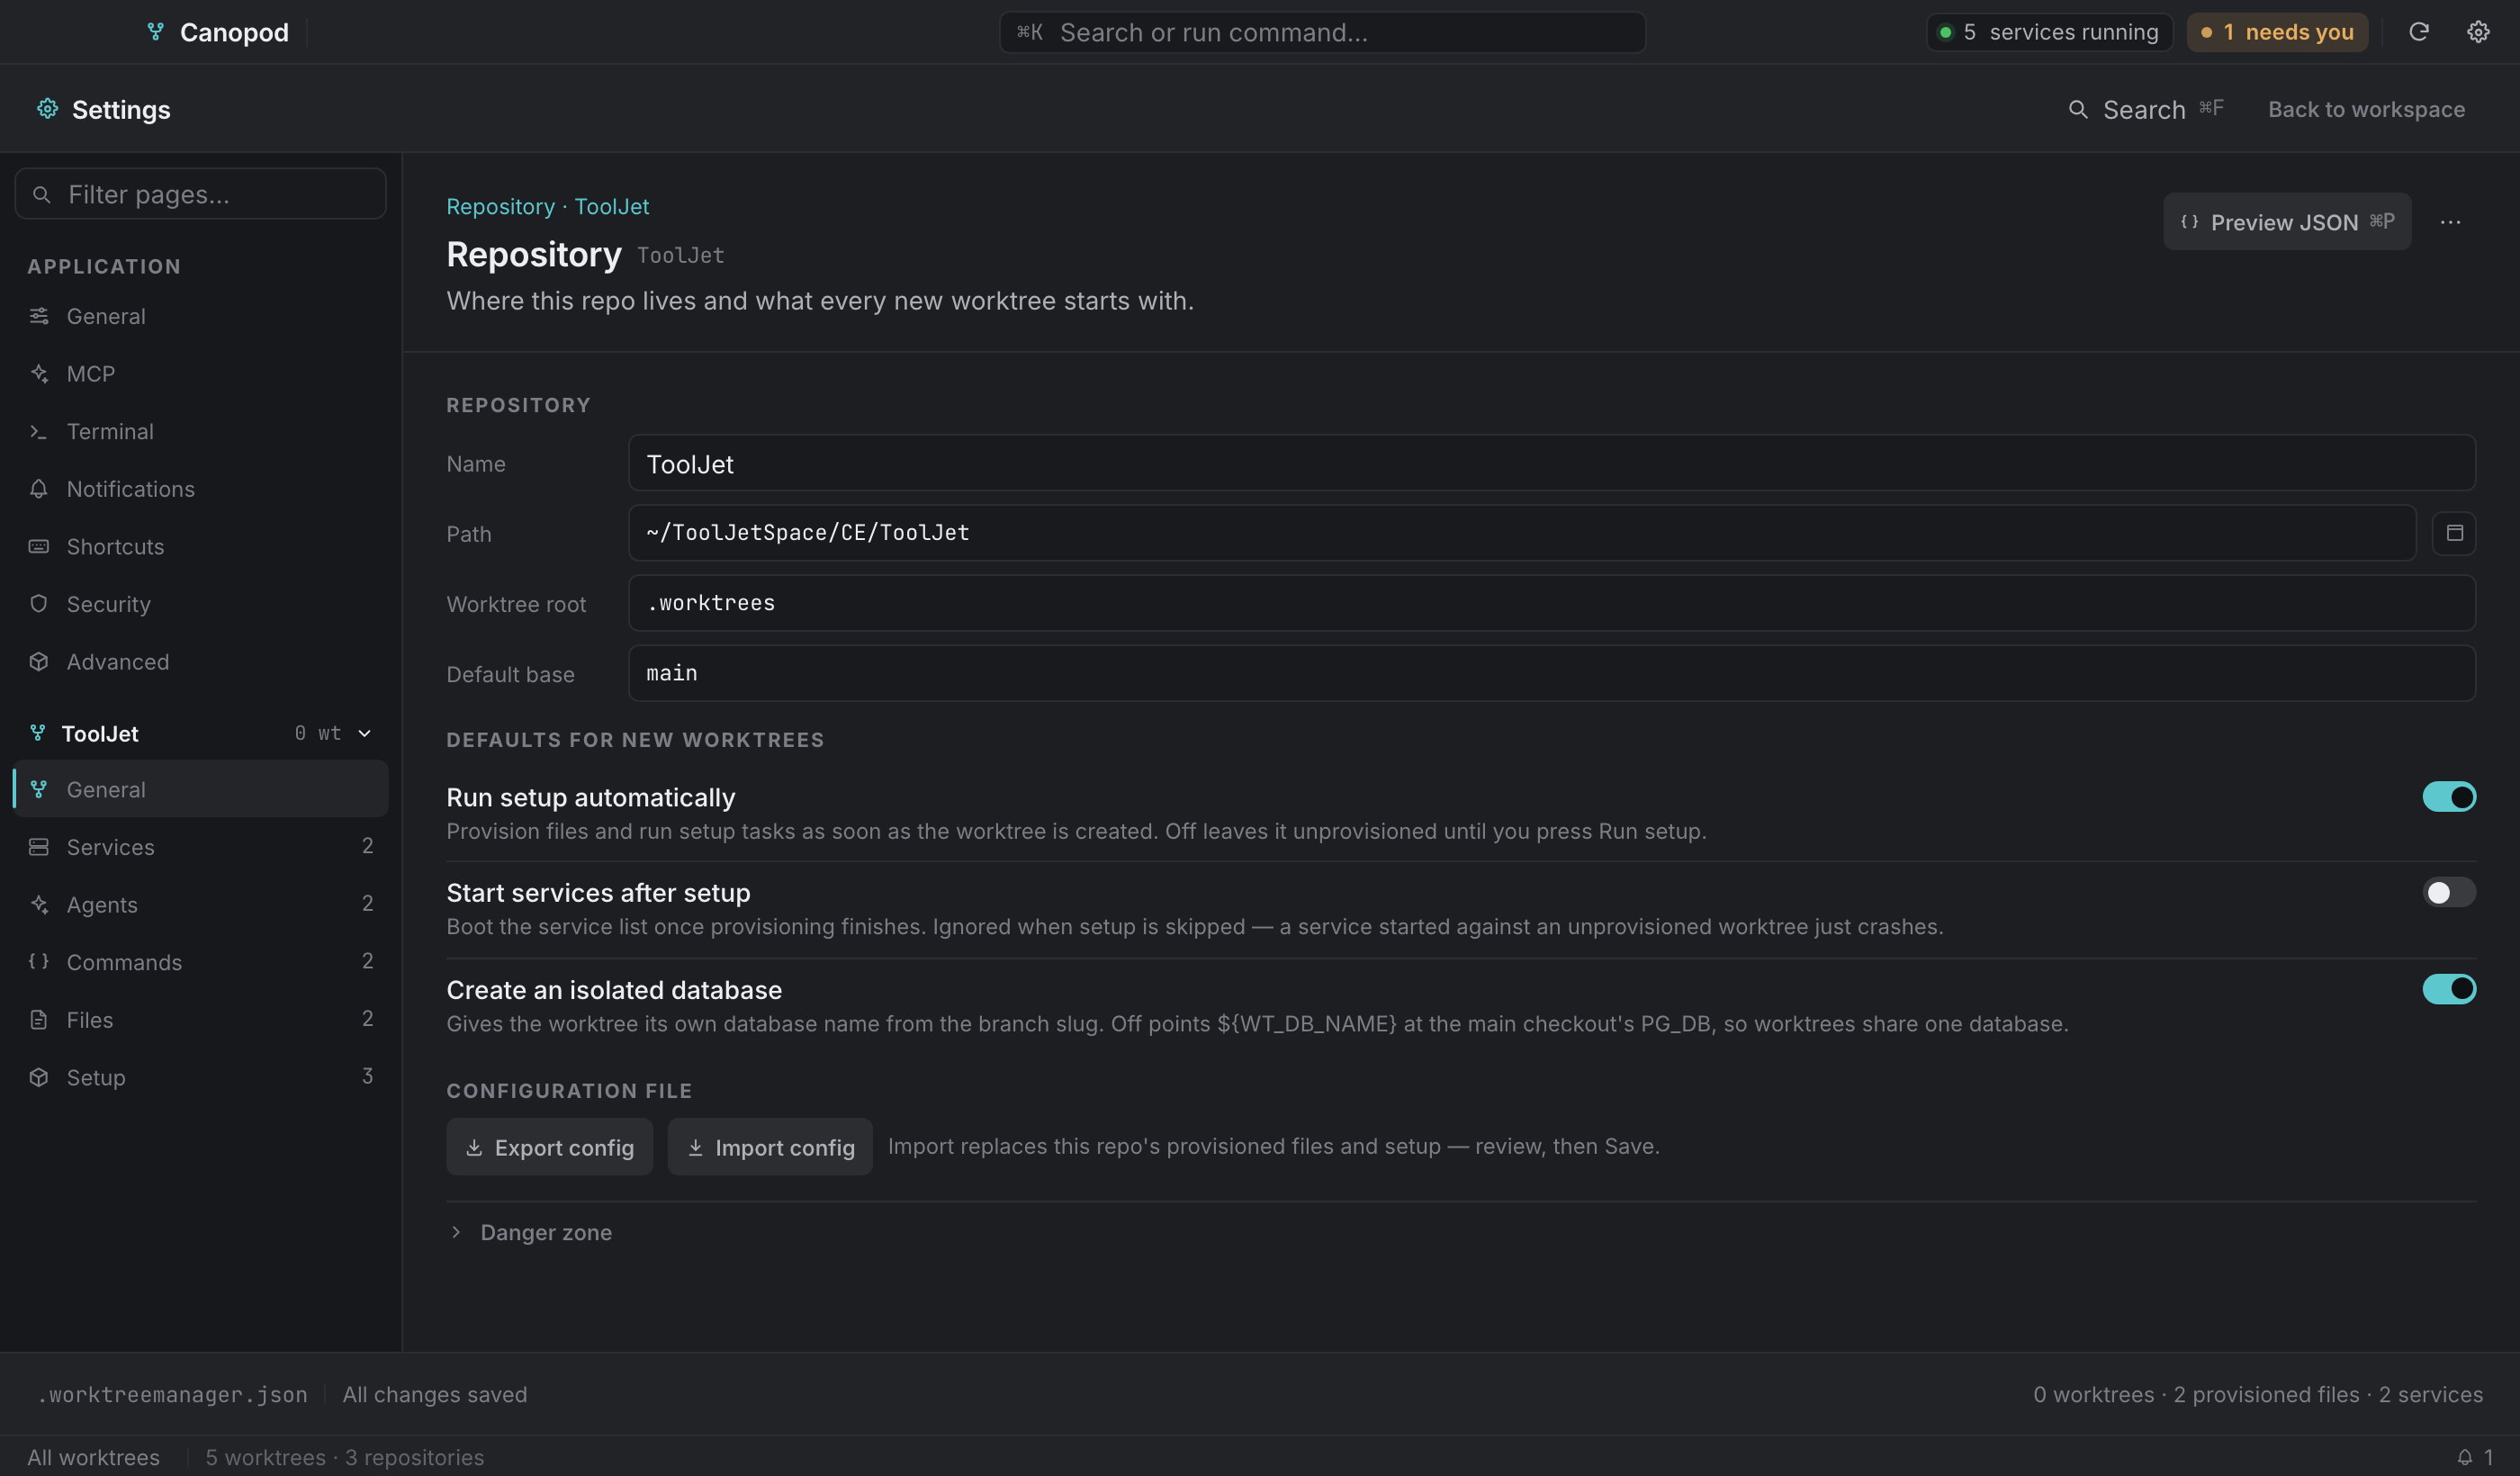2520x1476 pixels.
Task: Click the Files document icon in sidebar
Action: pos(39,1019)
